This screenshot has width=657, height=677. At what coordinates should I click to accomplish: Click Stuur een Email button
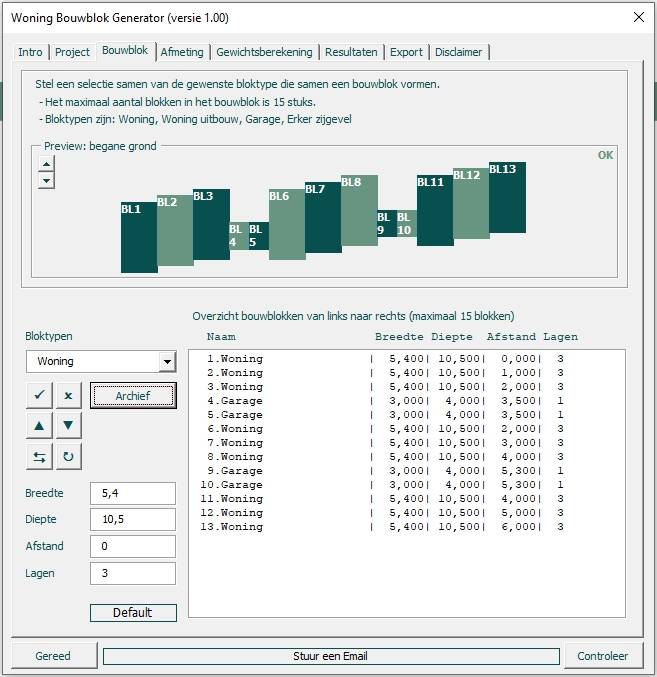point(331,656)
